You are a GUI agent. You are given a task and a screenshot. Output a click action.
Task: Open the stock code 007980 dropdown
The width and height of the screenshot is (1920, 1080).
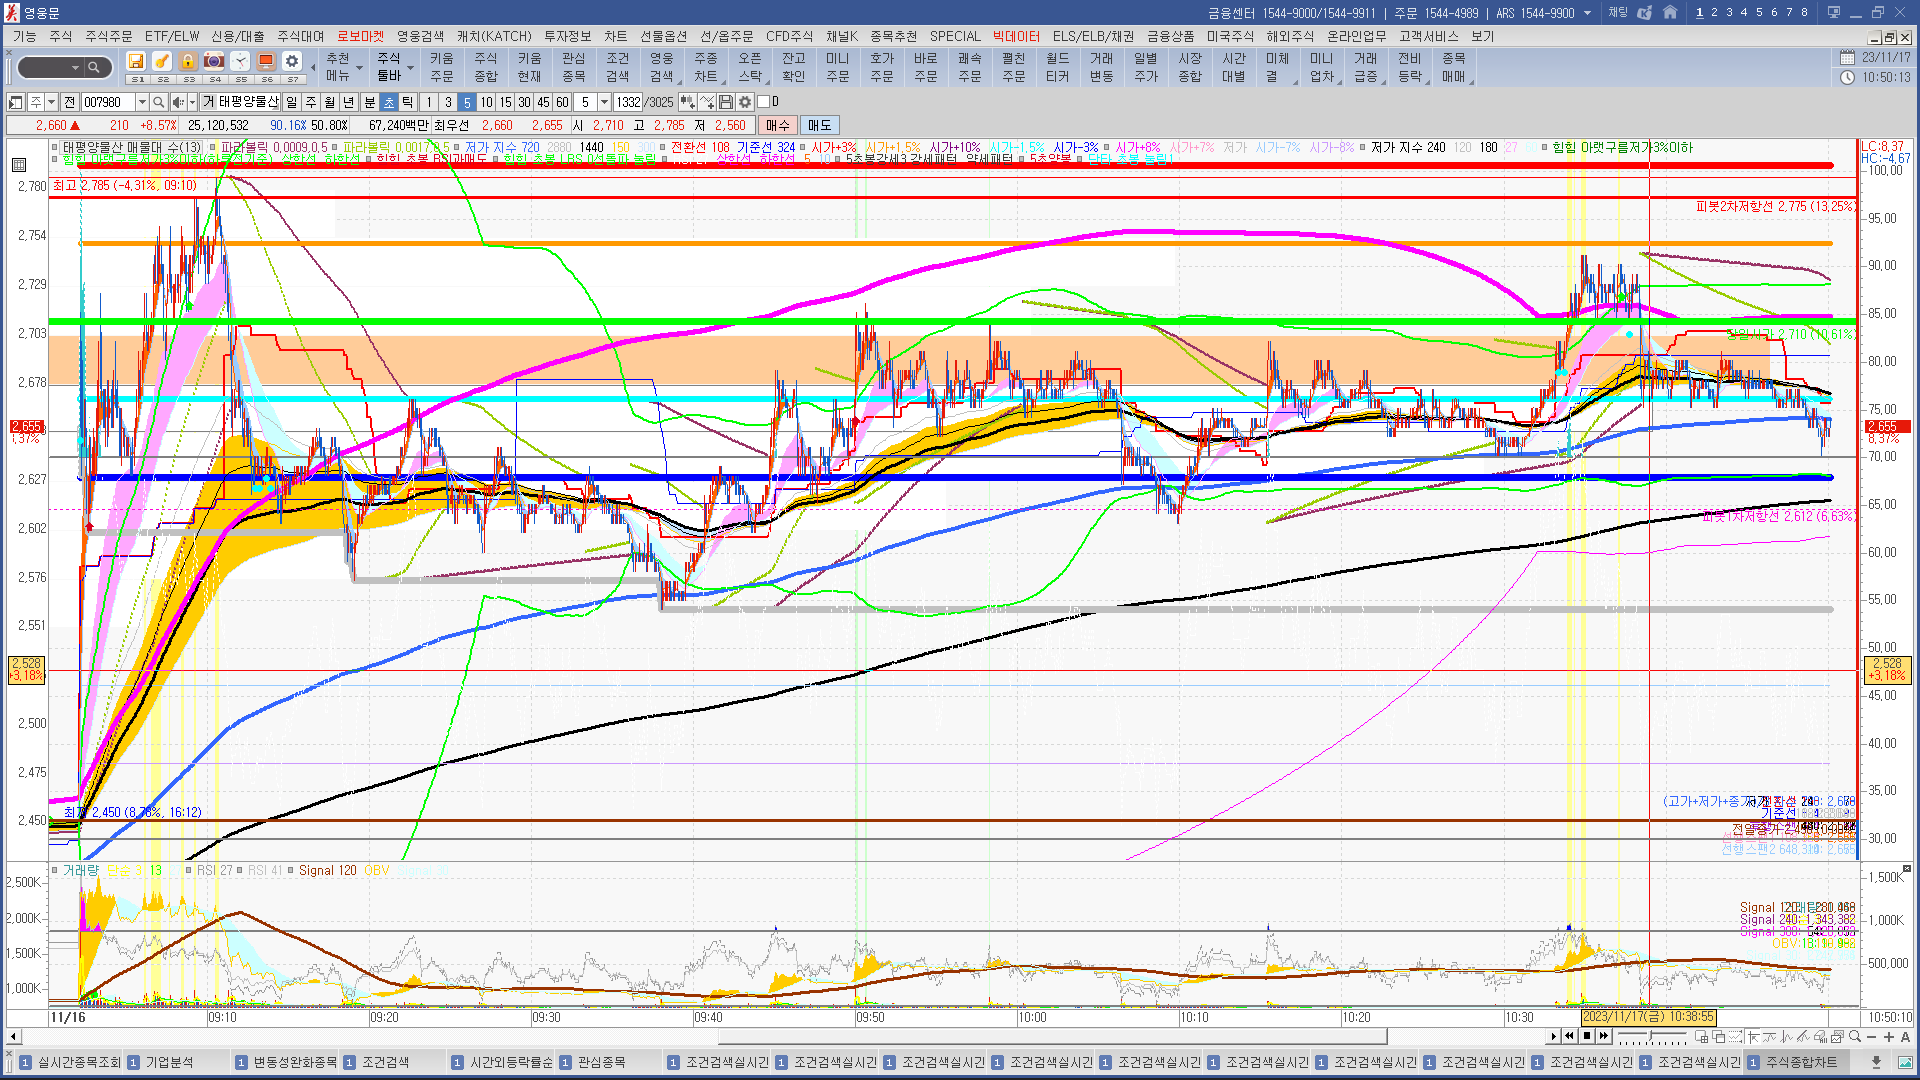[x=142, y=102]
